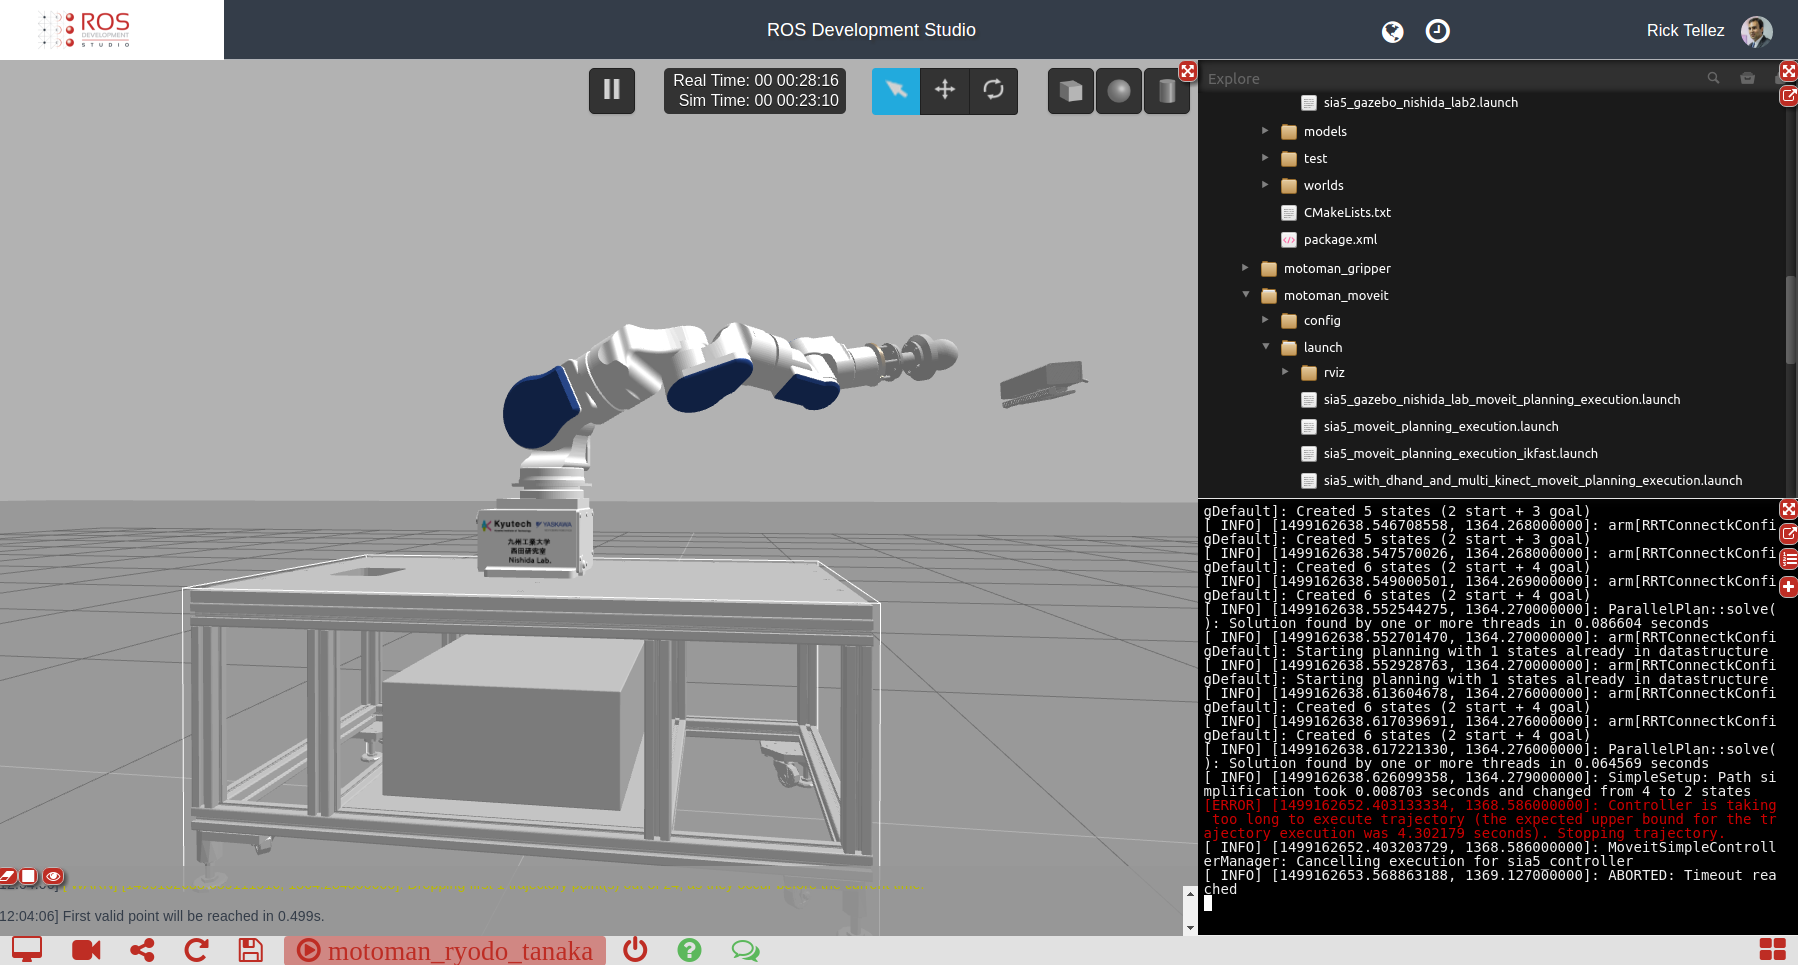Insert a sphere shape into scene
The width and height of the screenshot is (1798, 965).
(1119, 91)
